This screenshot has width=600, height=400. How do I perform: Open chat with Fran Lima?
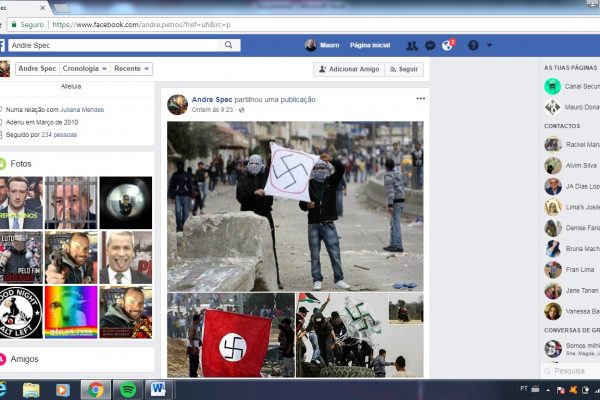572,269
